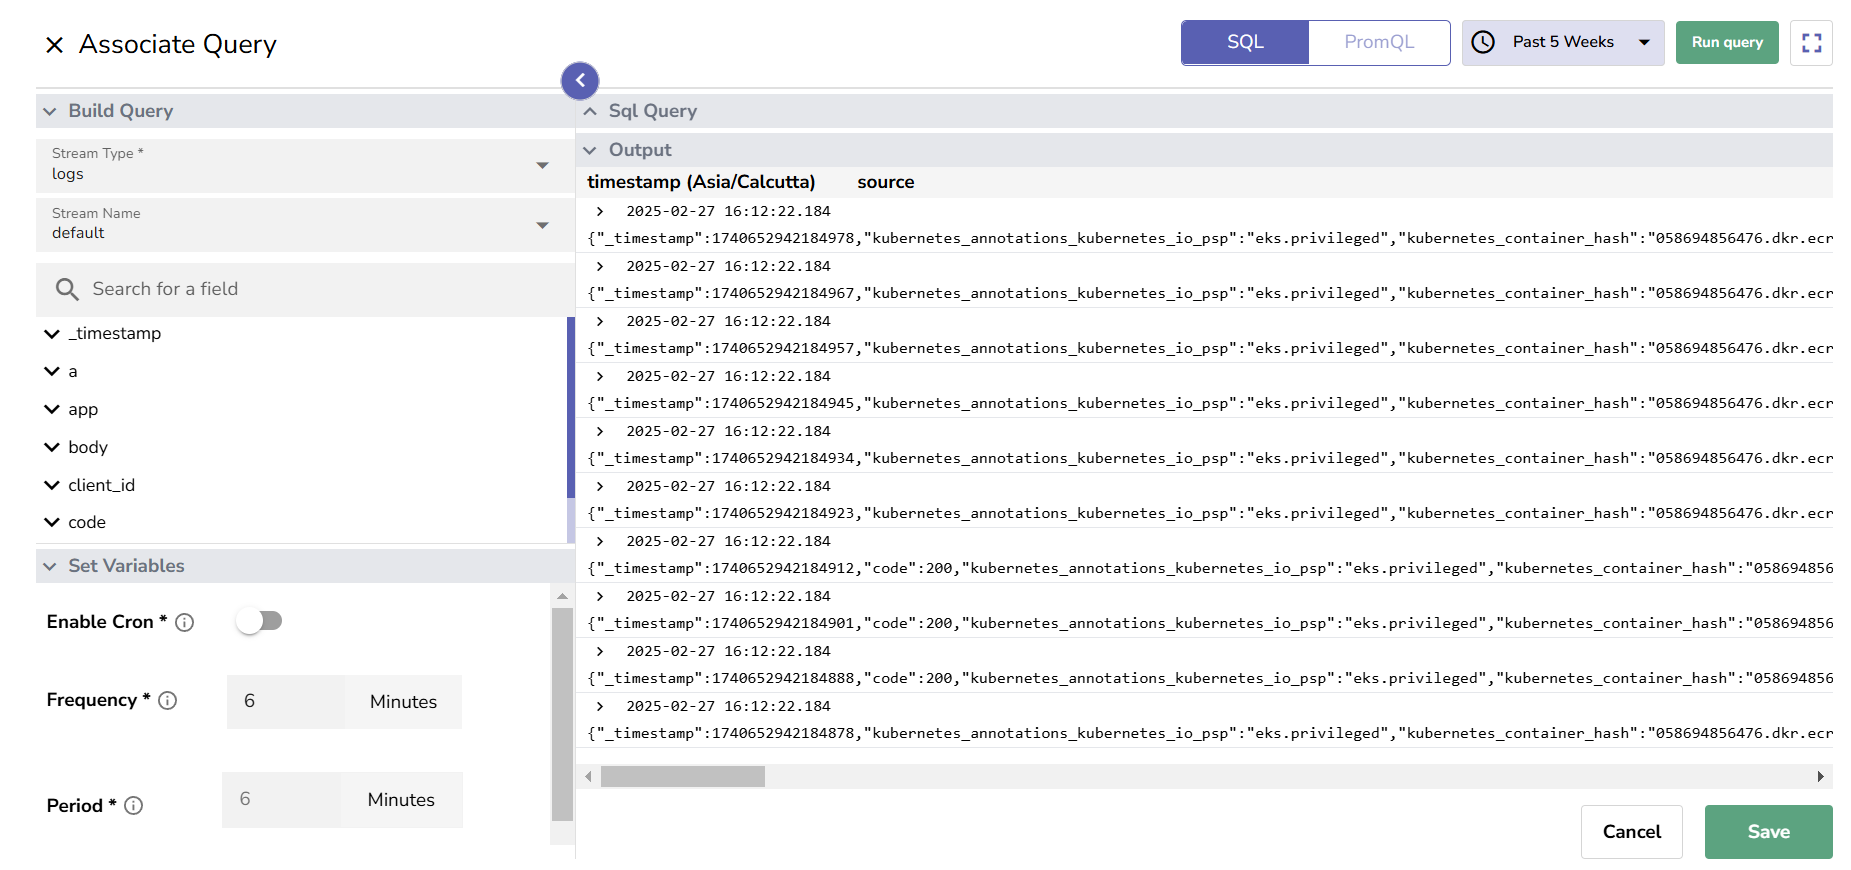Click the info icon next to Enable Cron

[x=185, y=623]
